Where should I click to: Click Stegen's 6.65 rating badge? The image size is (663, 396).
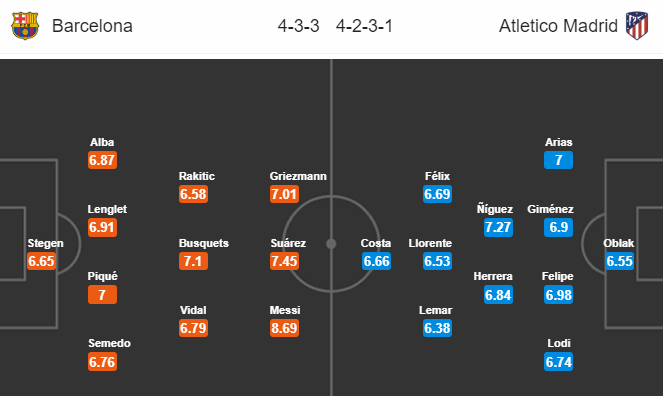[41, 261]
